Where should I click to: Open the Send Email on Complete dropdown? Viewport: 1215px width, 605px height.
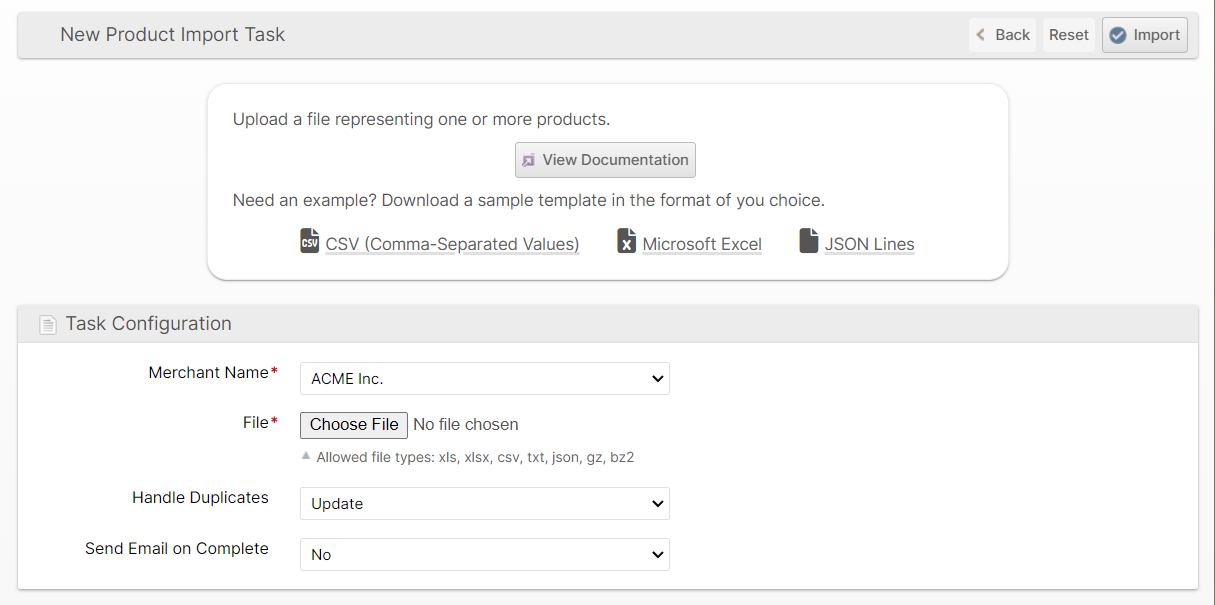484,554
